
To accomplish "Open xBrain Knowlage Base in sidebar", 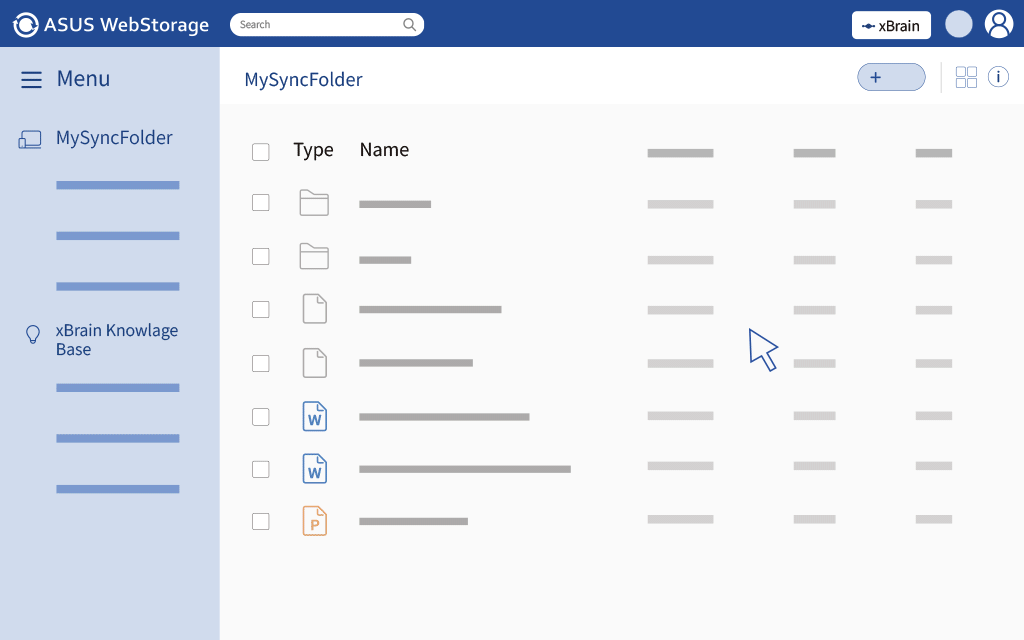I will coord(116,340).
